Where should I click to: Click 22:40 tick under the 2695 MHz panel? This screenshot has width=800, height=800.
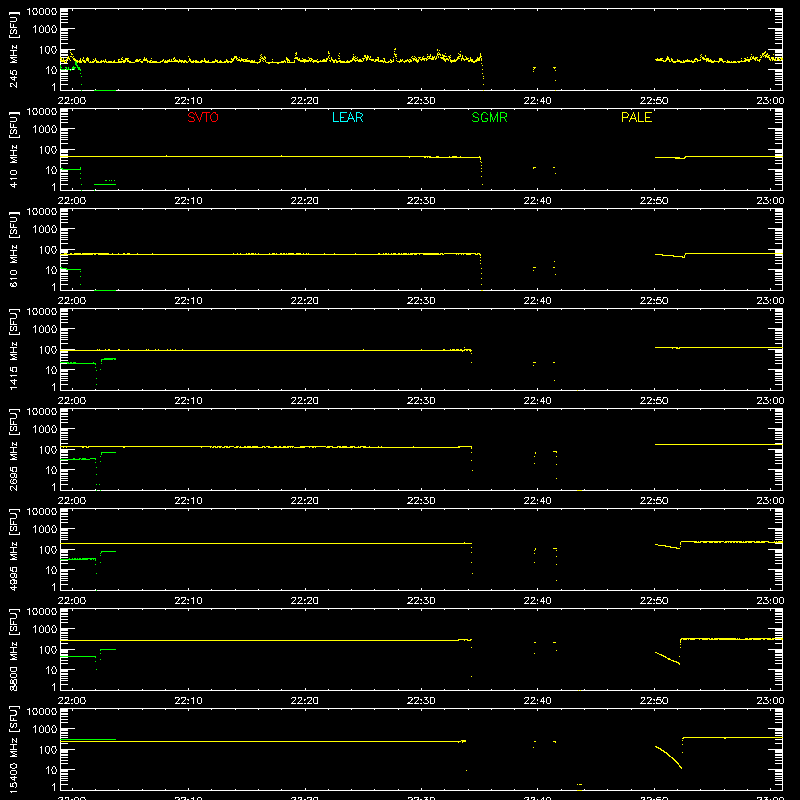tap(537, 501)
